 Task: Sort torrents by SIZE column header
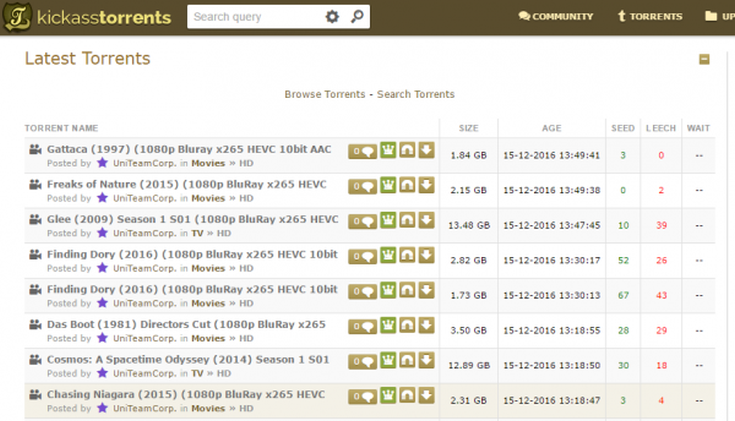tap(468, 128)
